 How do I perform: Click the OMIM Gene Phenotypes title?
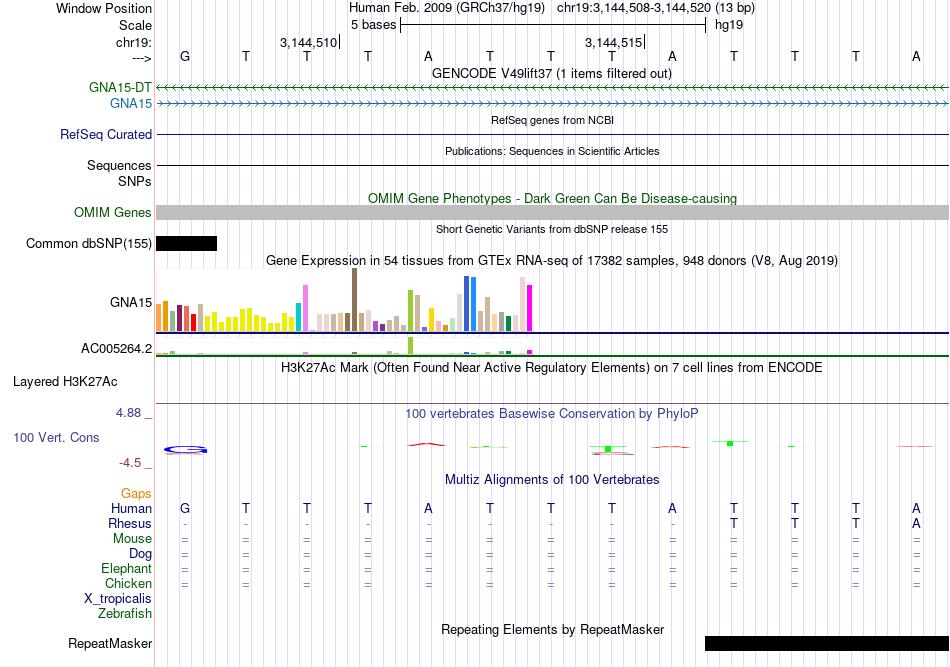[553, 198]
